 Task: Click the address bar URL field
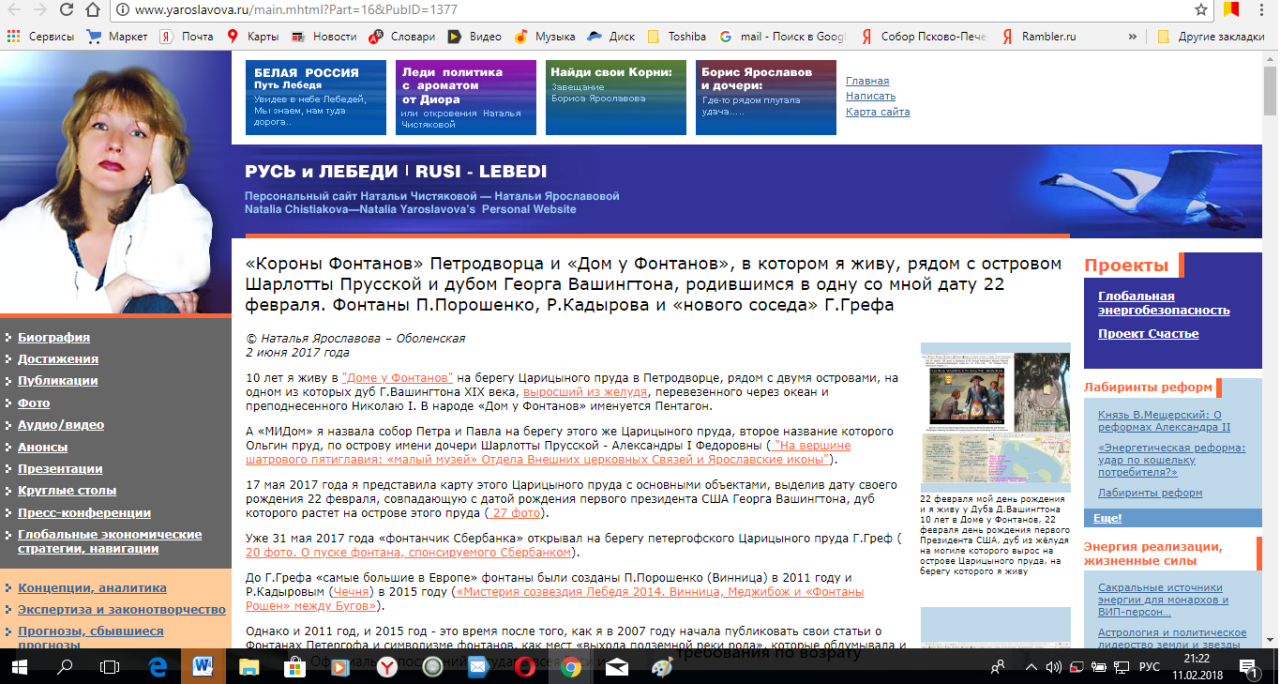coord(650,10)
